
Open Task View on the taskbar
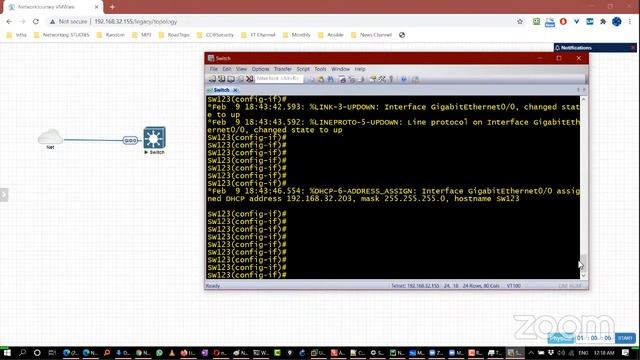(52, 353)
